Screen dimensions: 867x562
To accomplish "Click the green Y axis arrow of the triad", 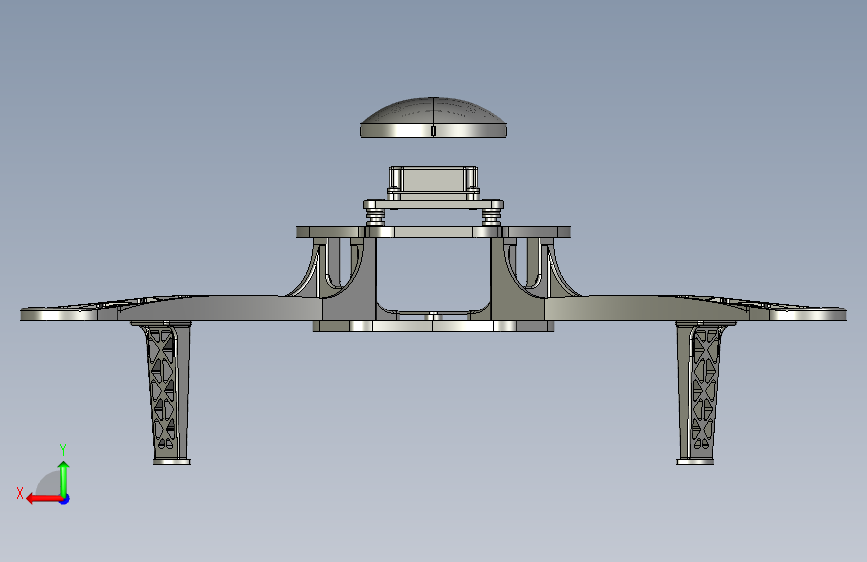I will tap(64, 479).
